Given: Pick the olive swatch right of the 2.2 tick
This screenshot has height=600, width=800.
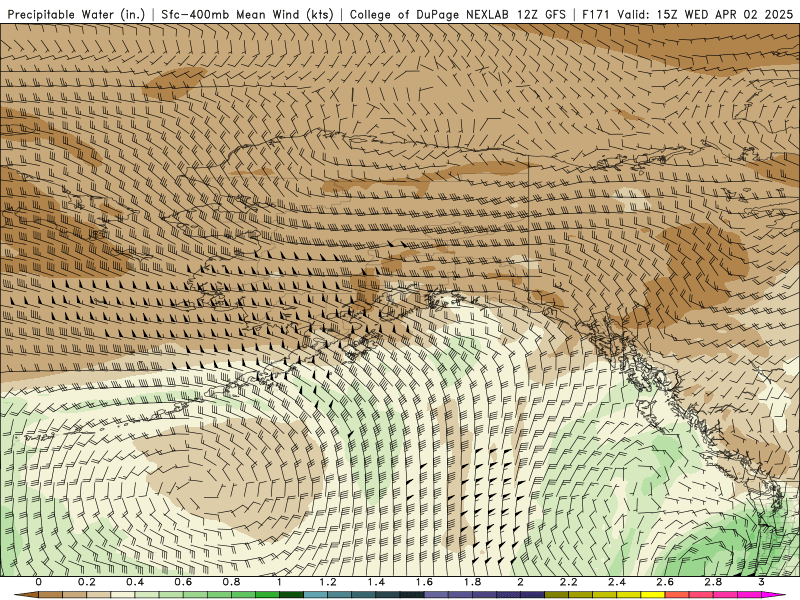Looking at the screenshot, I should [581, 595].
